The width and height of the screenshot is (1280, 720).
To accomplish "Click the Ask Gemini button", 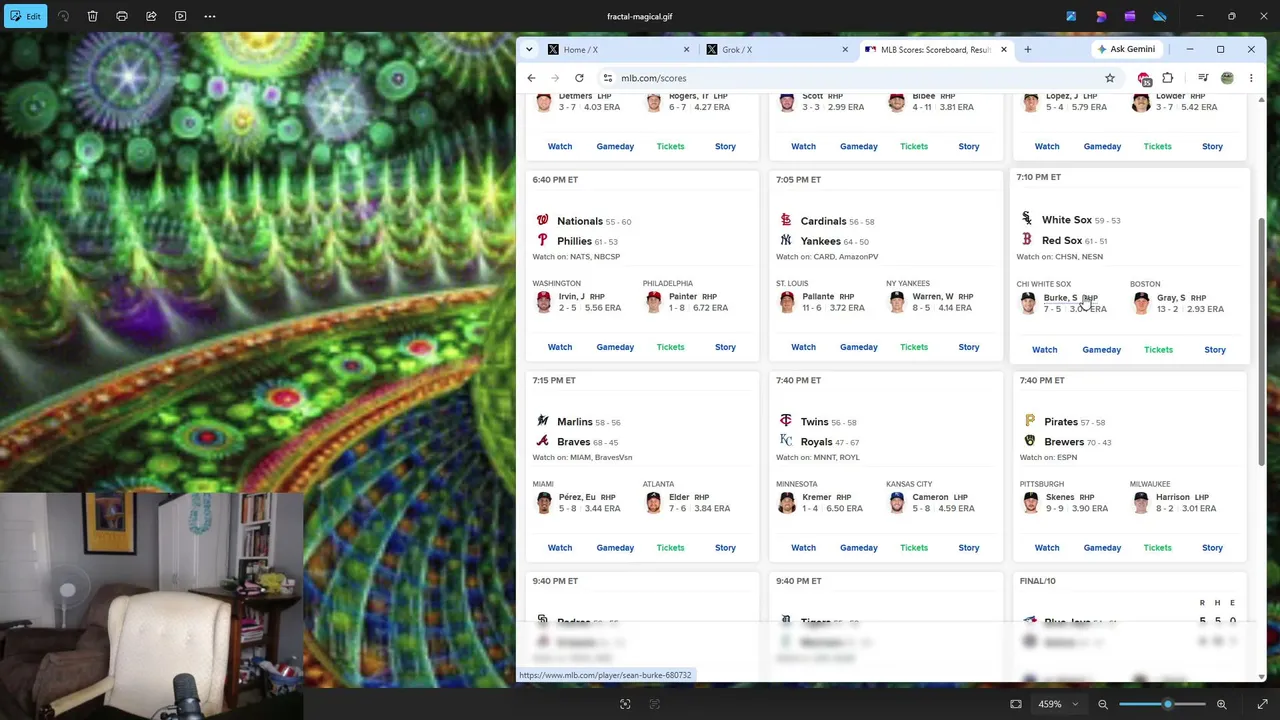I will coord(1126,49).
